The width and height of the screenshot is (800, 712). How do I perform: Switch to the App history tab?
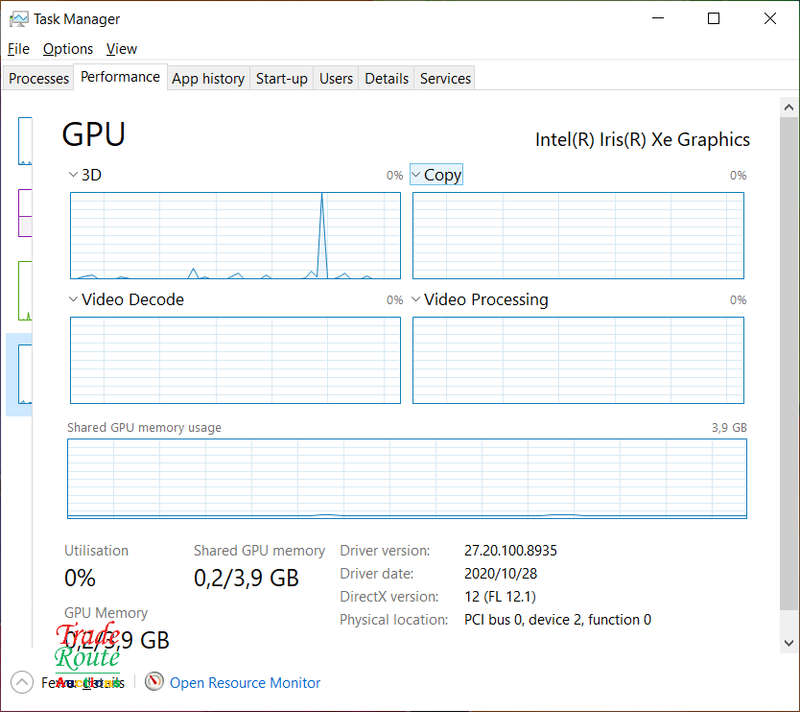tap(208, 79)
